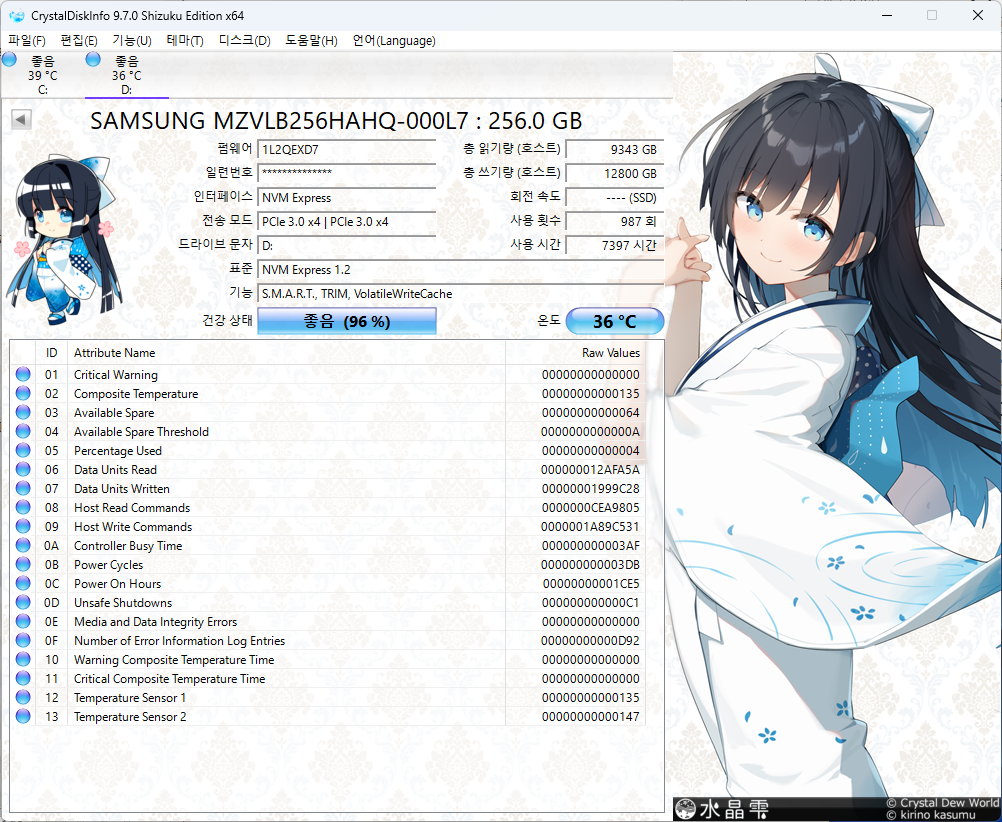Click the status orb for Data Units Written

(x=23, y=488)
